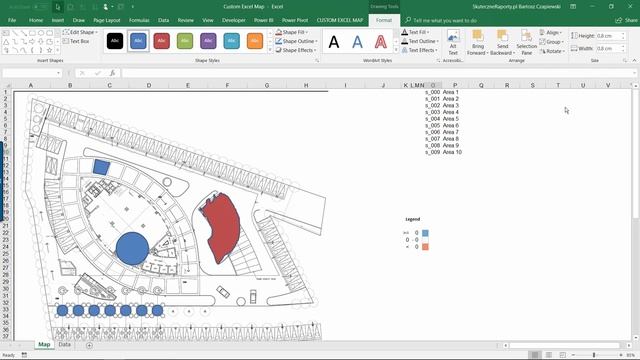Select the line arrow shape

coord(23,33)
